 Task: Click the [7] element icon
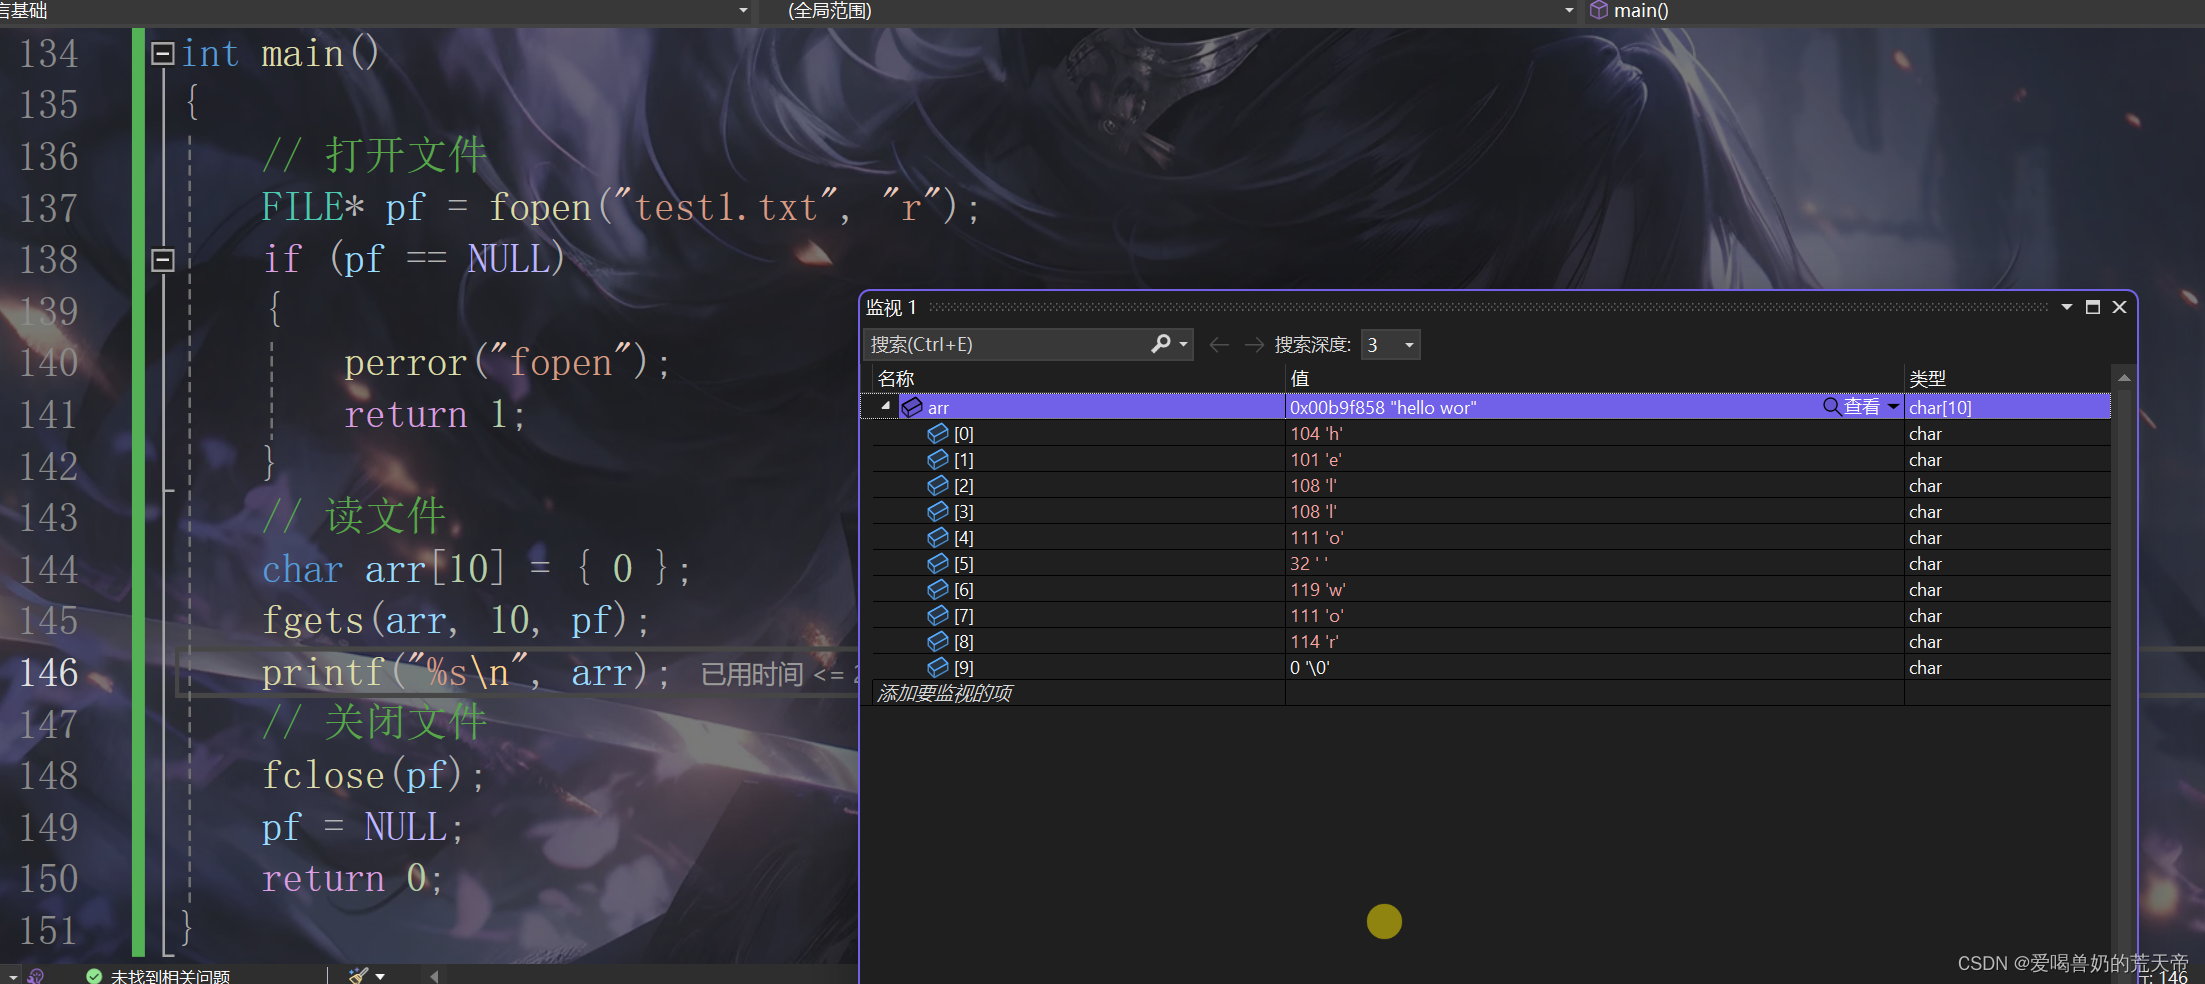[x=938, y=615]
